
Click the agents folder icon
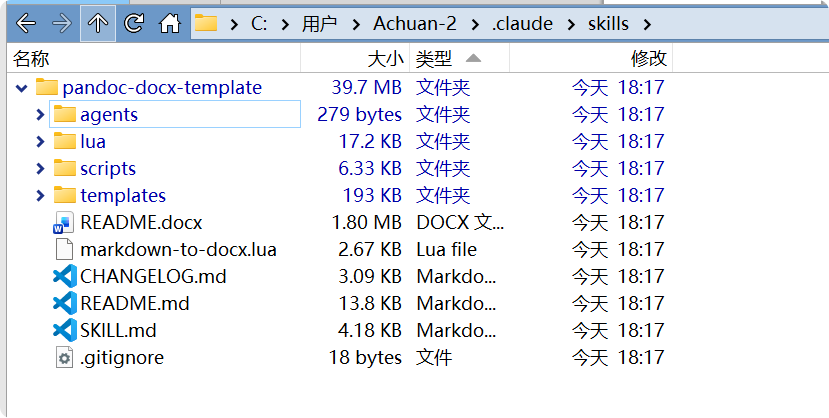pyautogui.click(x=65, y=114)
